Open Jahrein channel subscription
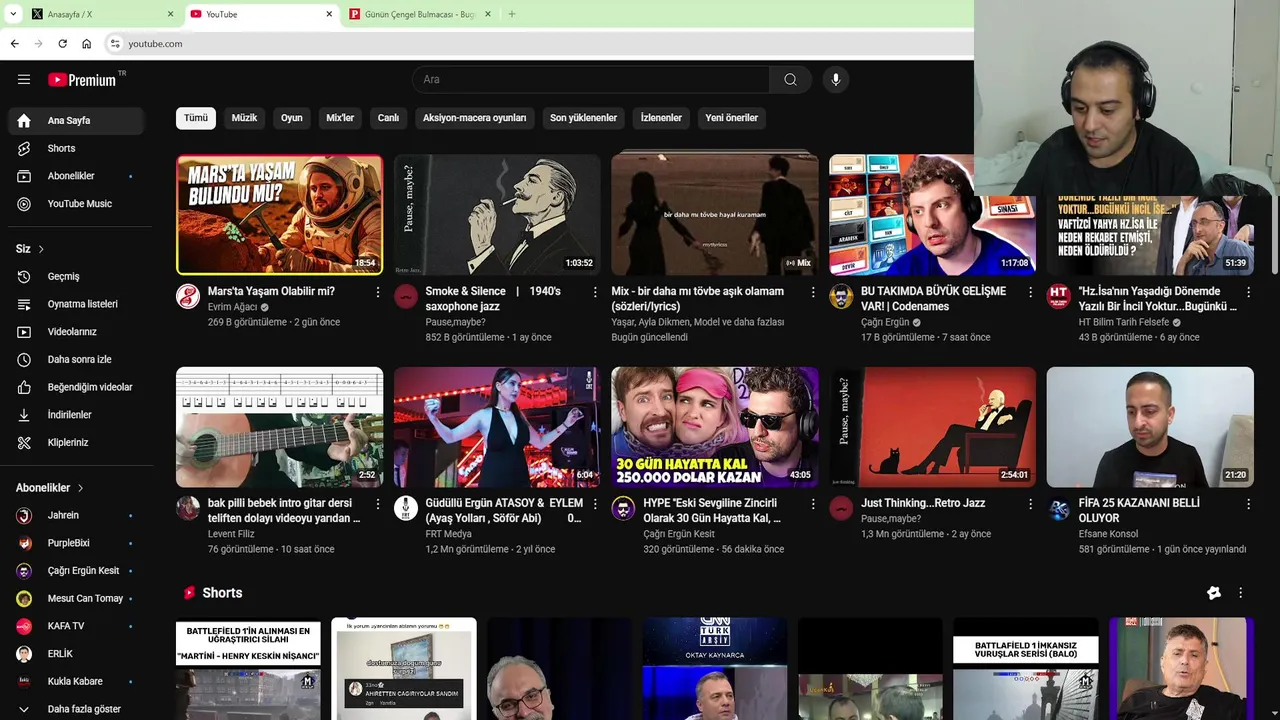The image size is (1280, 720). [x=76, y=515]
